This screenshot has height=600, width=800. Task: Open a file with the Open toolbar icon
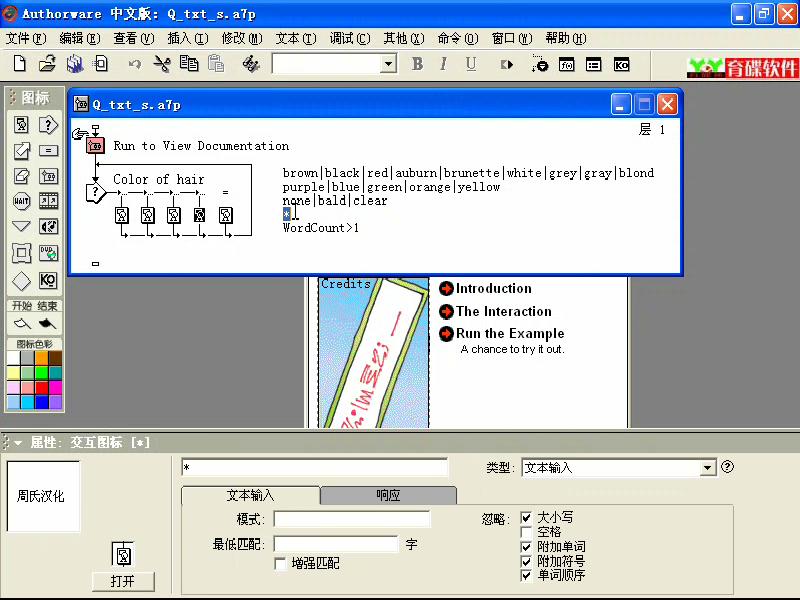[47, 64]
